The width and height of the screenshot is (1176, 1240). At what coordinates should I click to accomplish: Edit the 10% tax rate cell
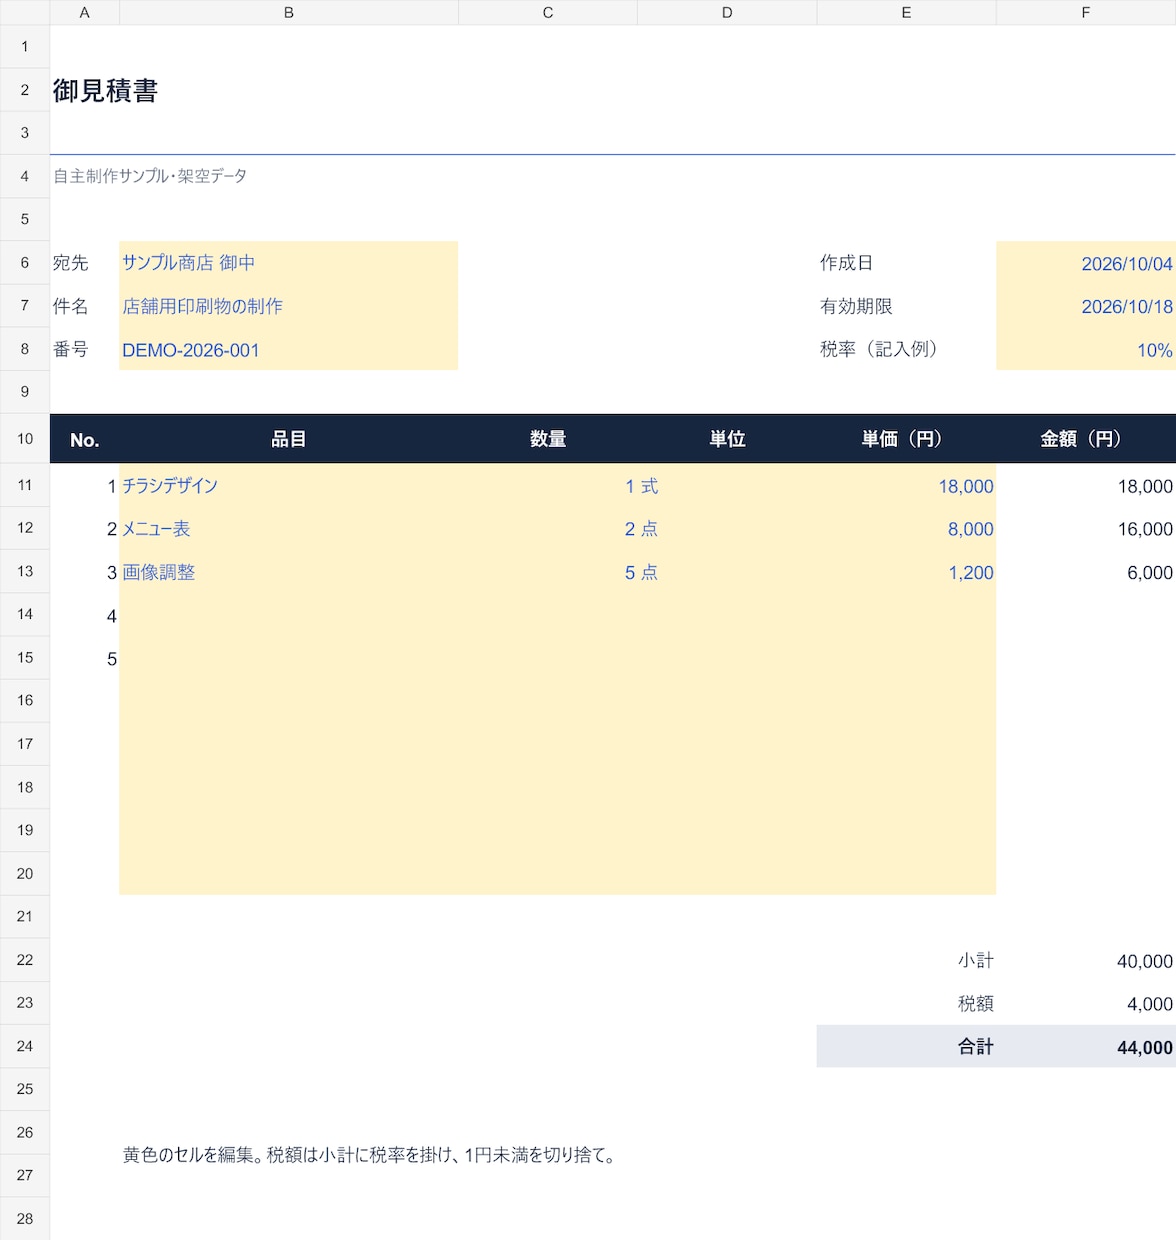tap(1086, 349)
